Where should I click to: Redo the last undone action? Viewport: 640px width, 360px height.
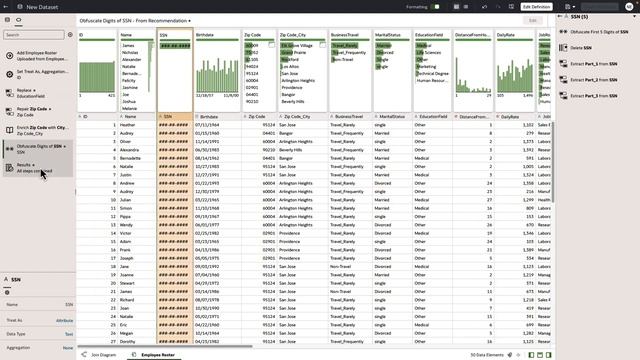(x=498, y=7)
